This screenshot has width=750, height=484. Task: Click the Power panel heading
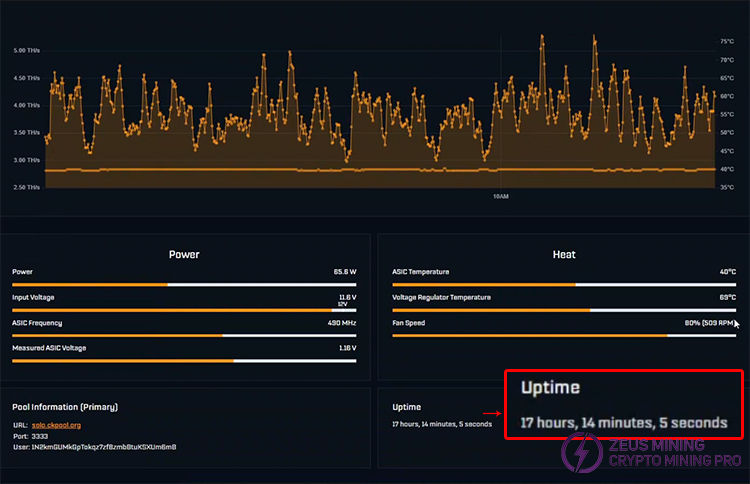[x=184, y=254]
